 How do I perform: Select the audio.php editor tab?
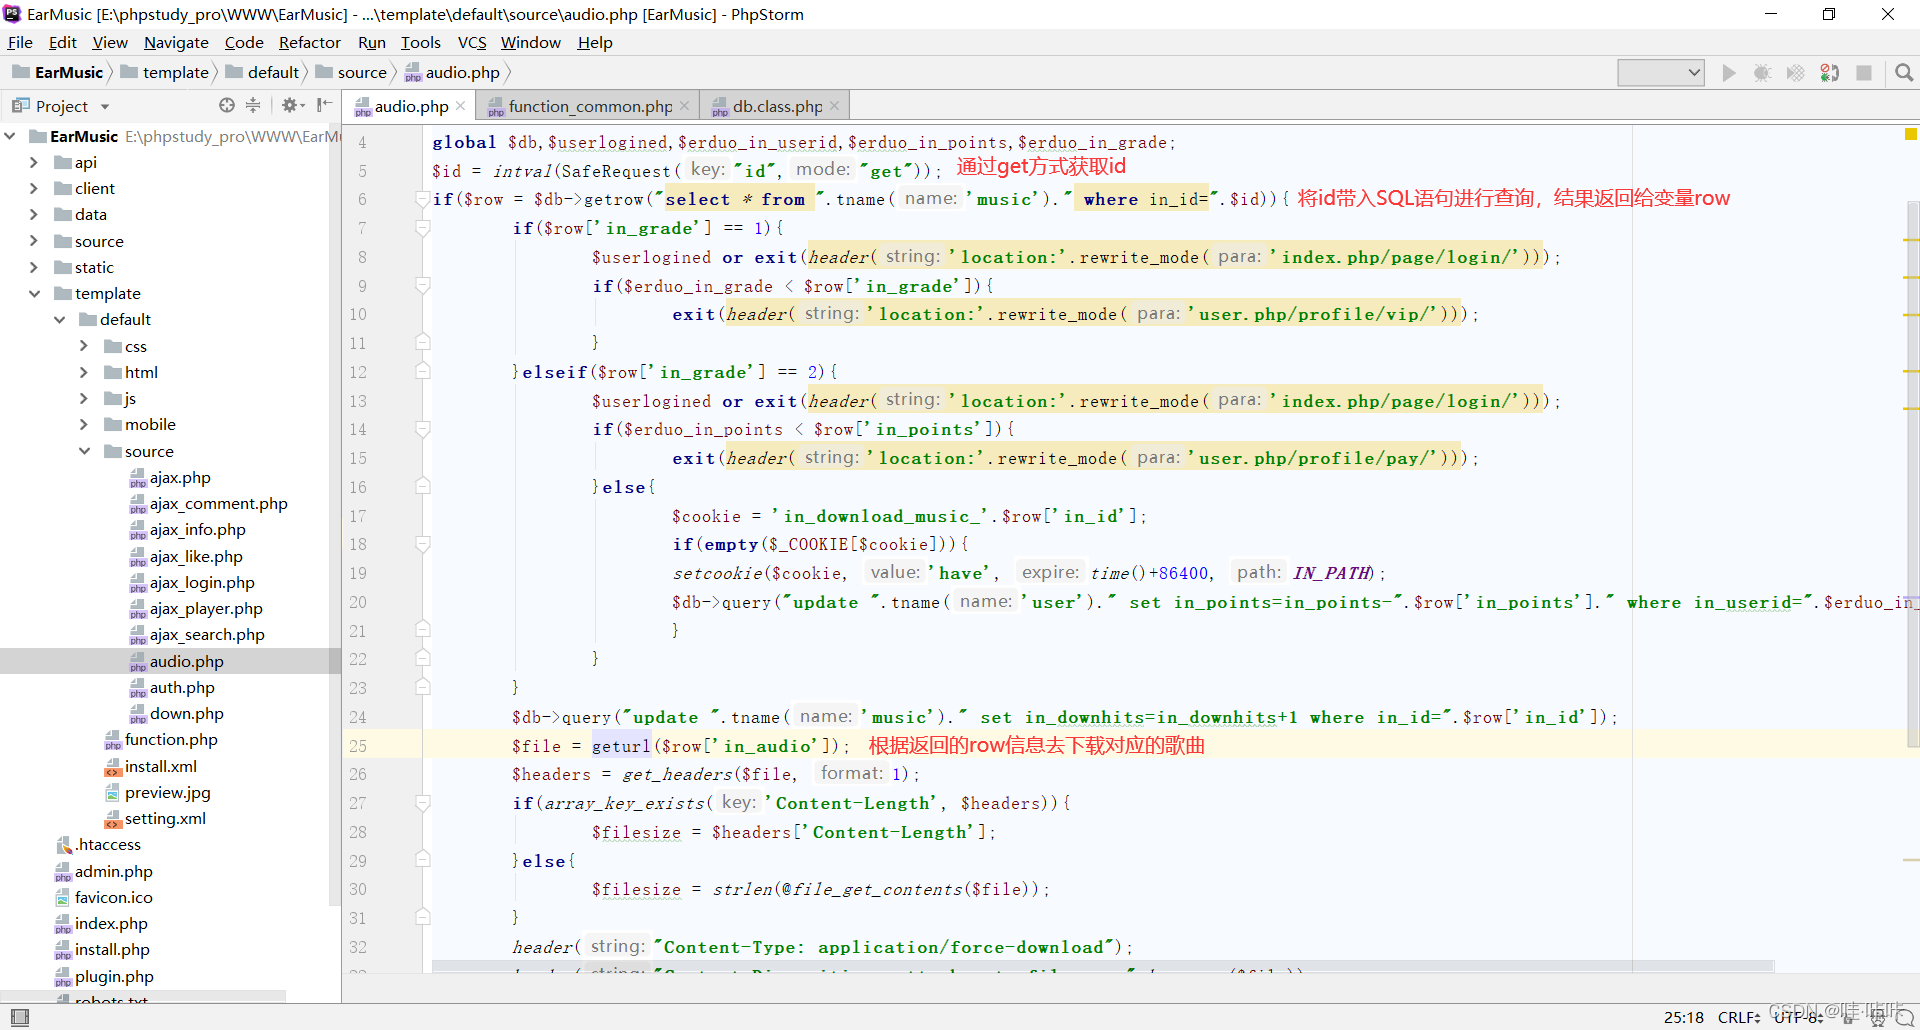tap(410, 106)
